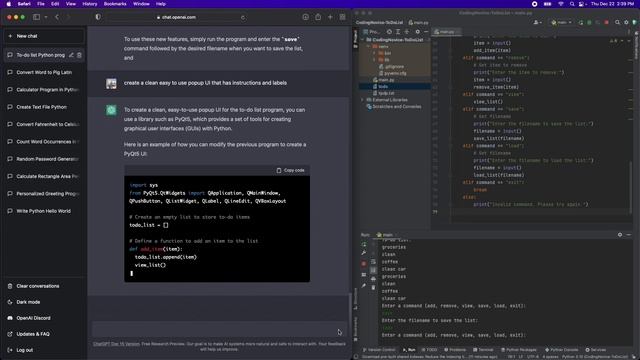
Task: Open the Safari File menu
Action: [x=41, y=4]
